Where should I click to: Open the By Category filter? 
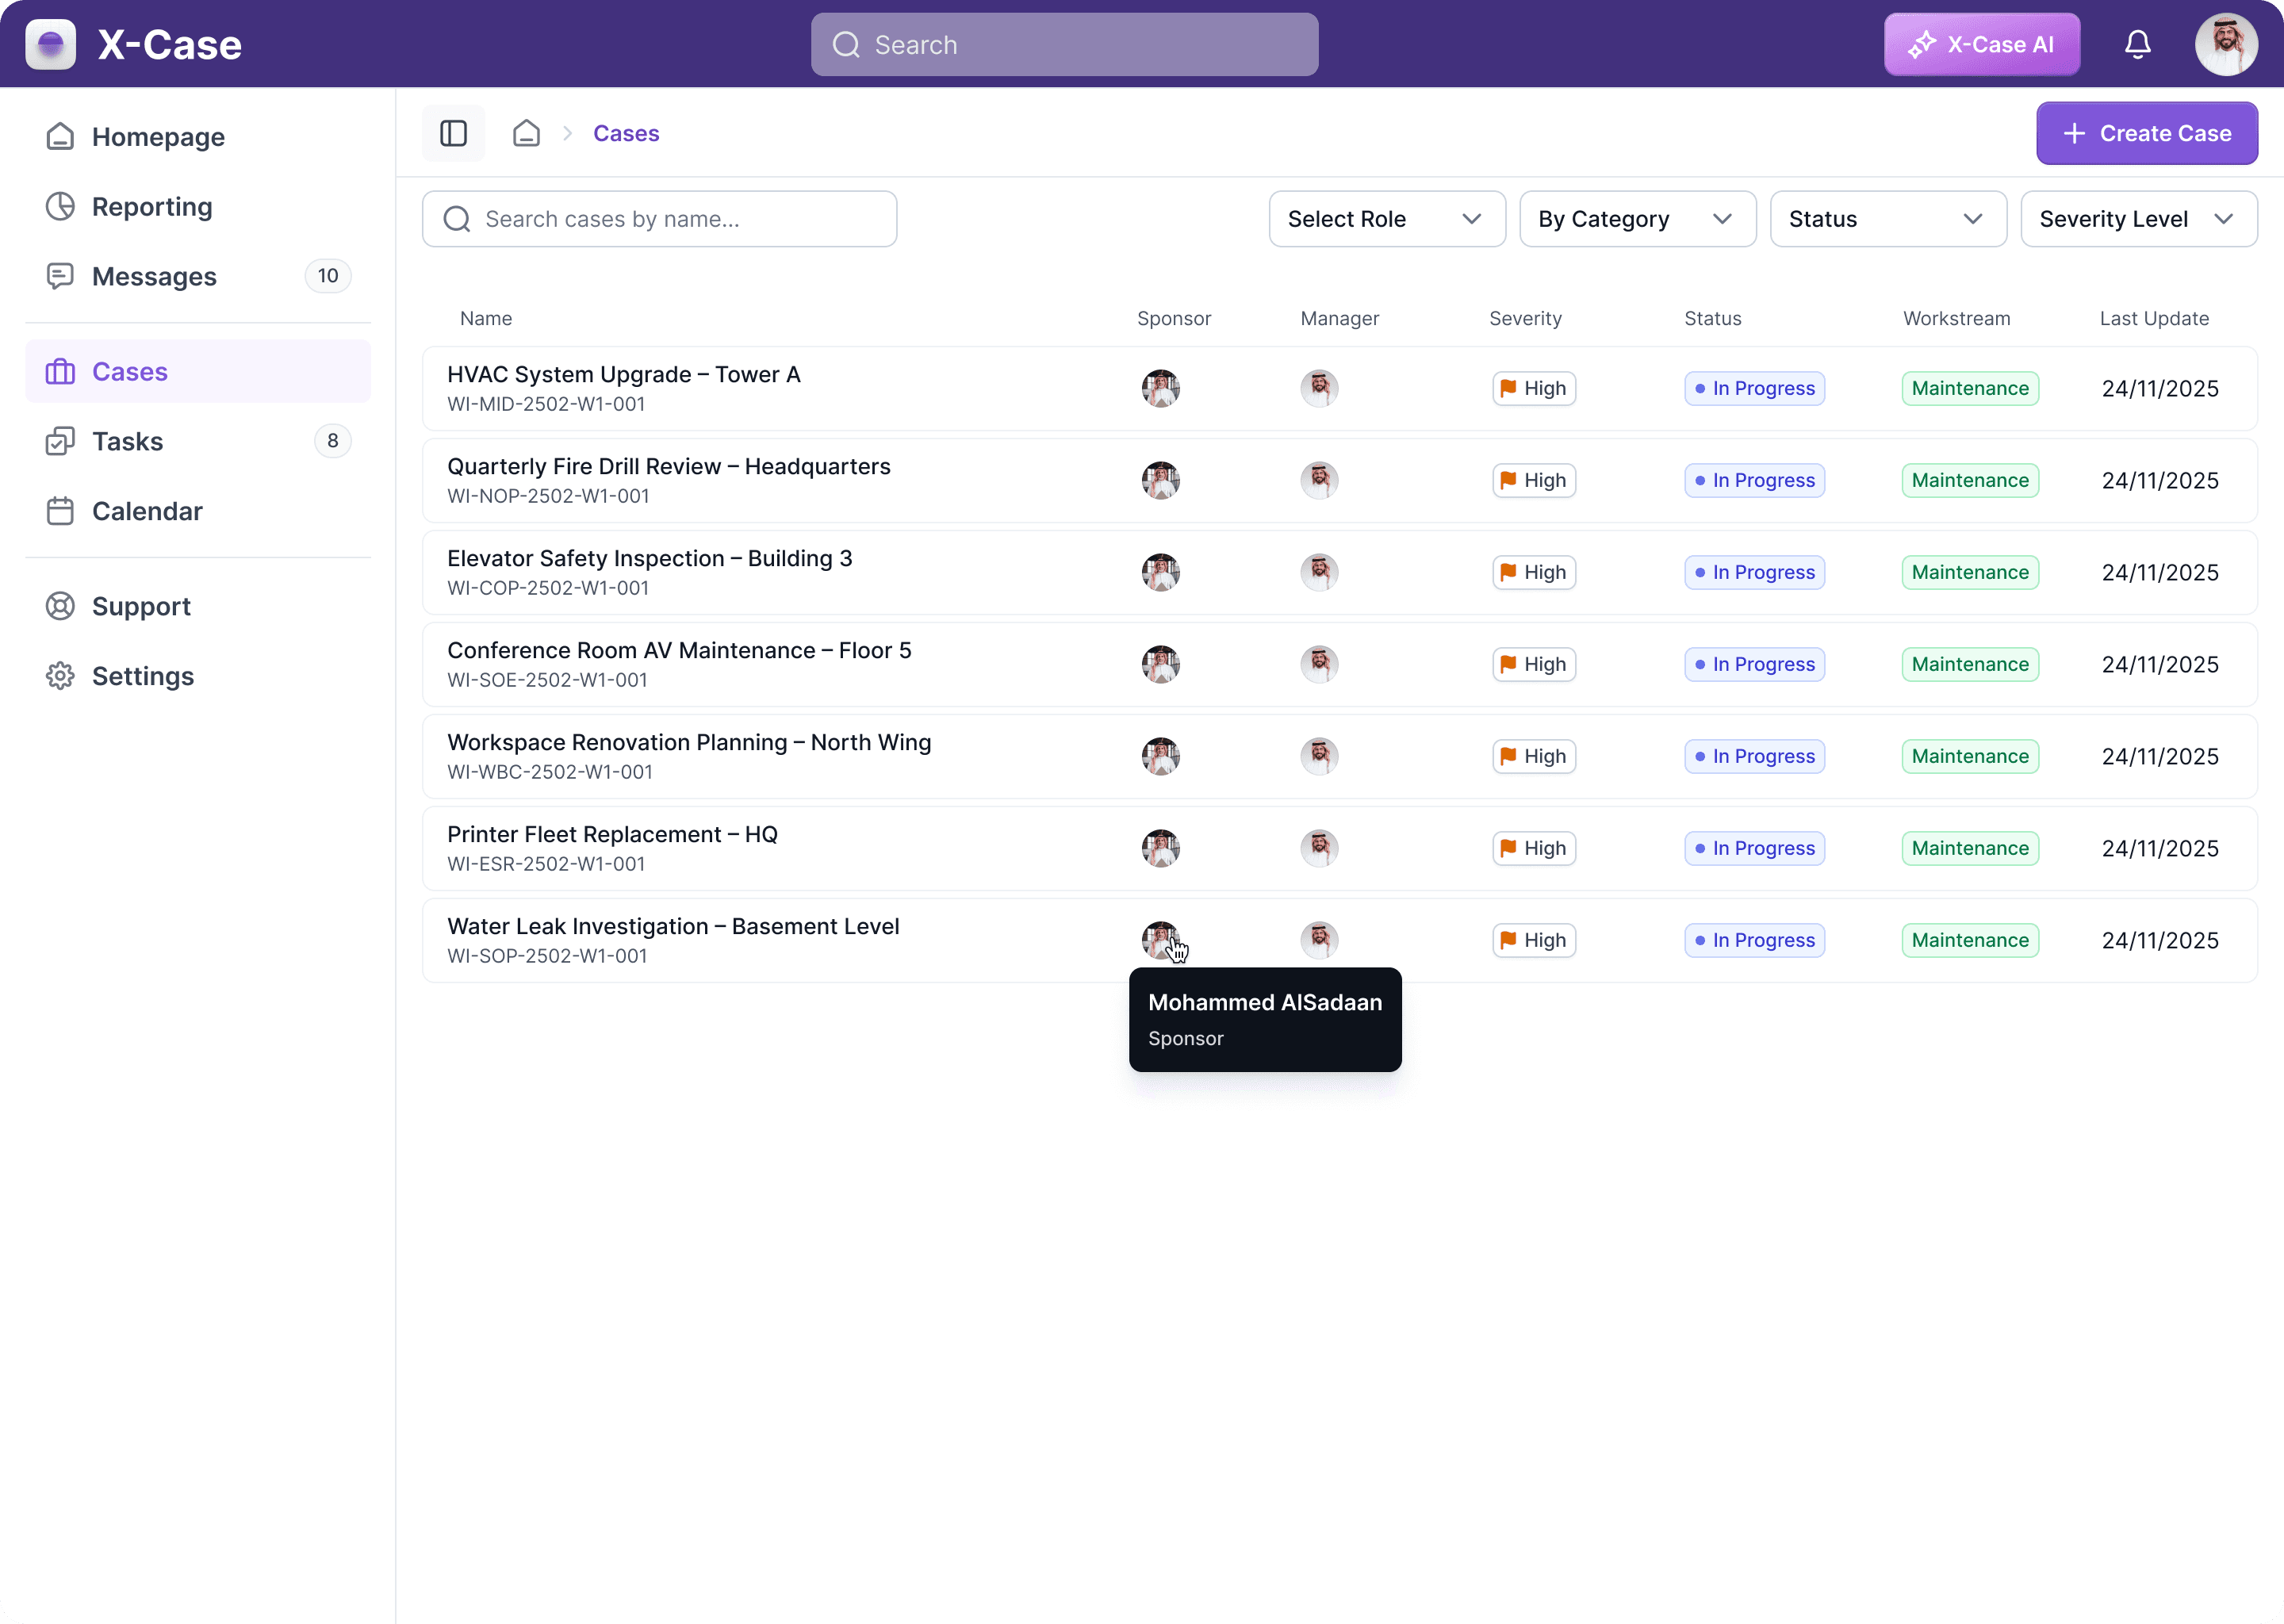pyautogui.click(x=1636, y=219)
